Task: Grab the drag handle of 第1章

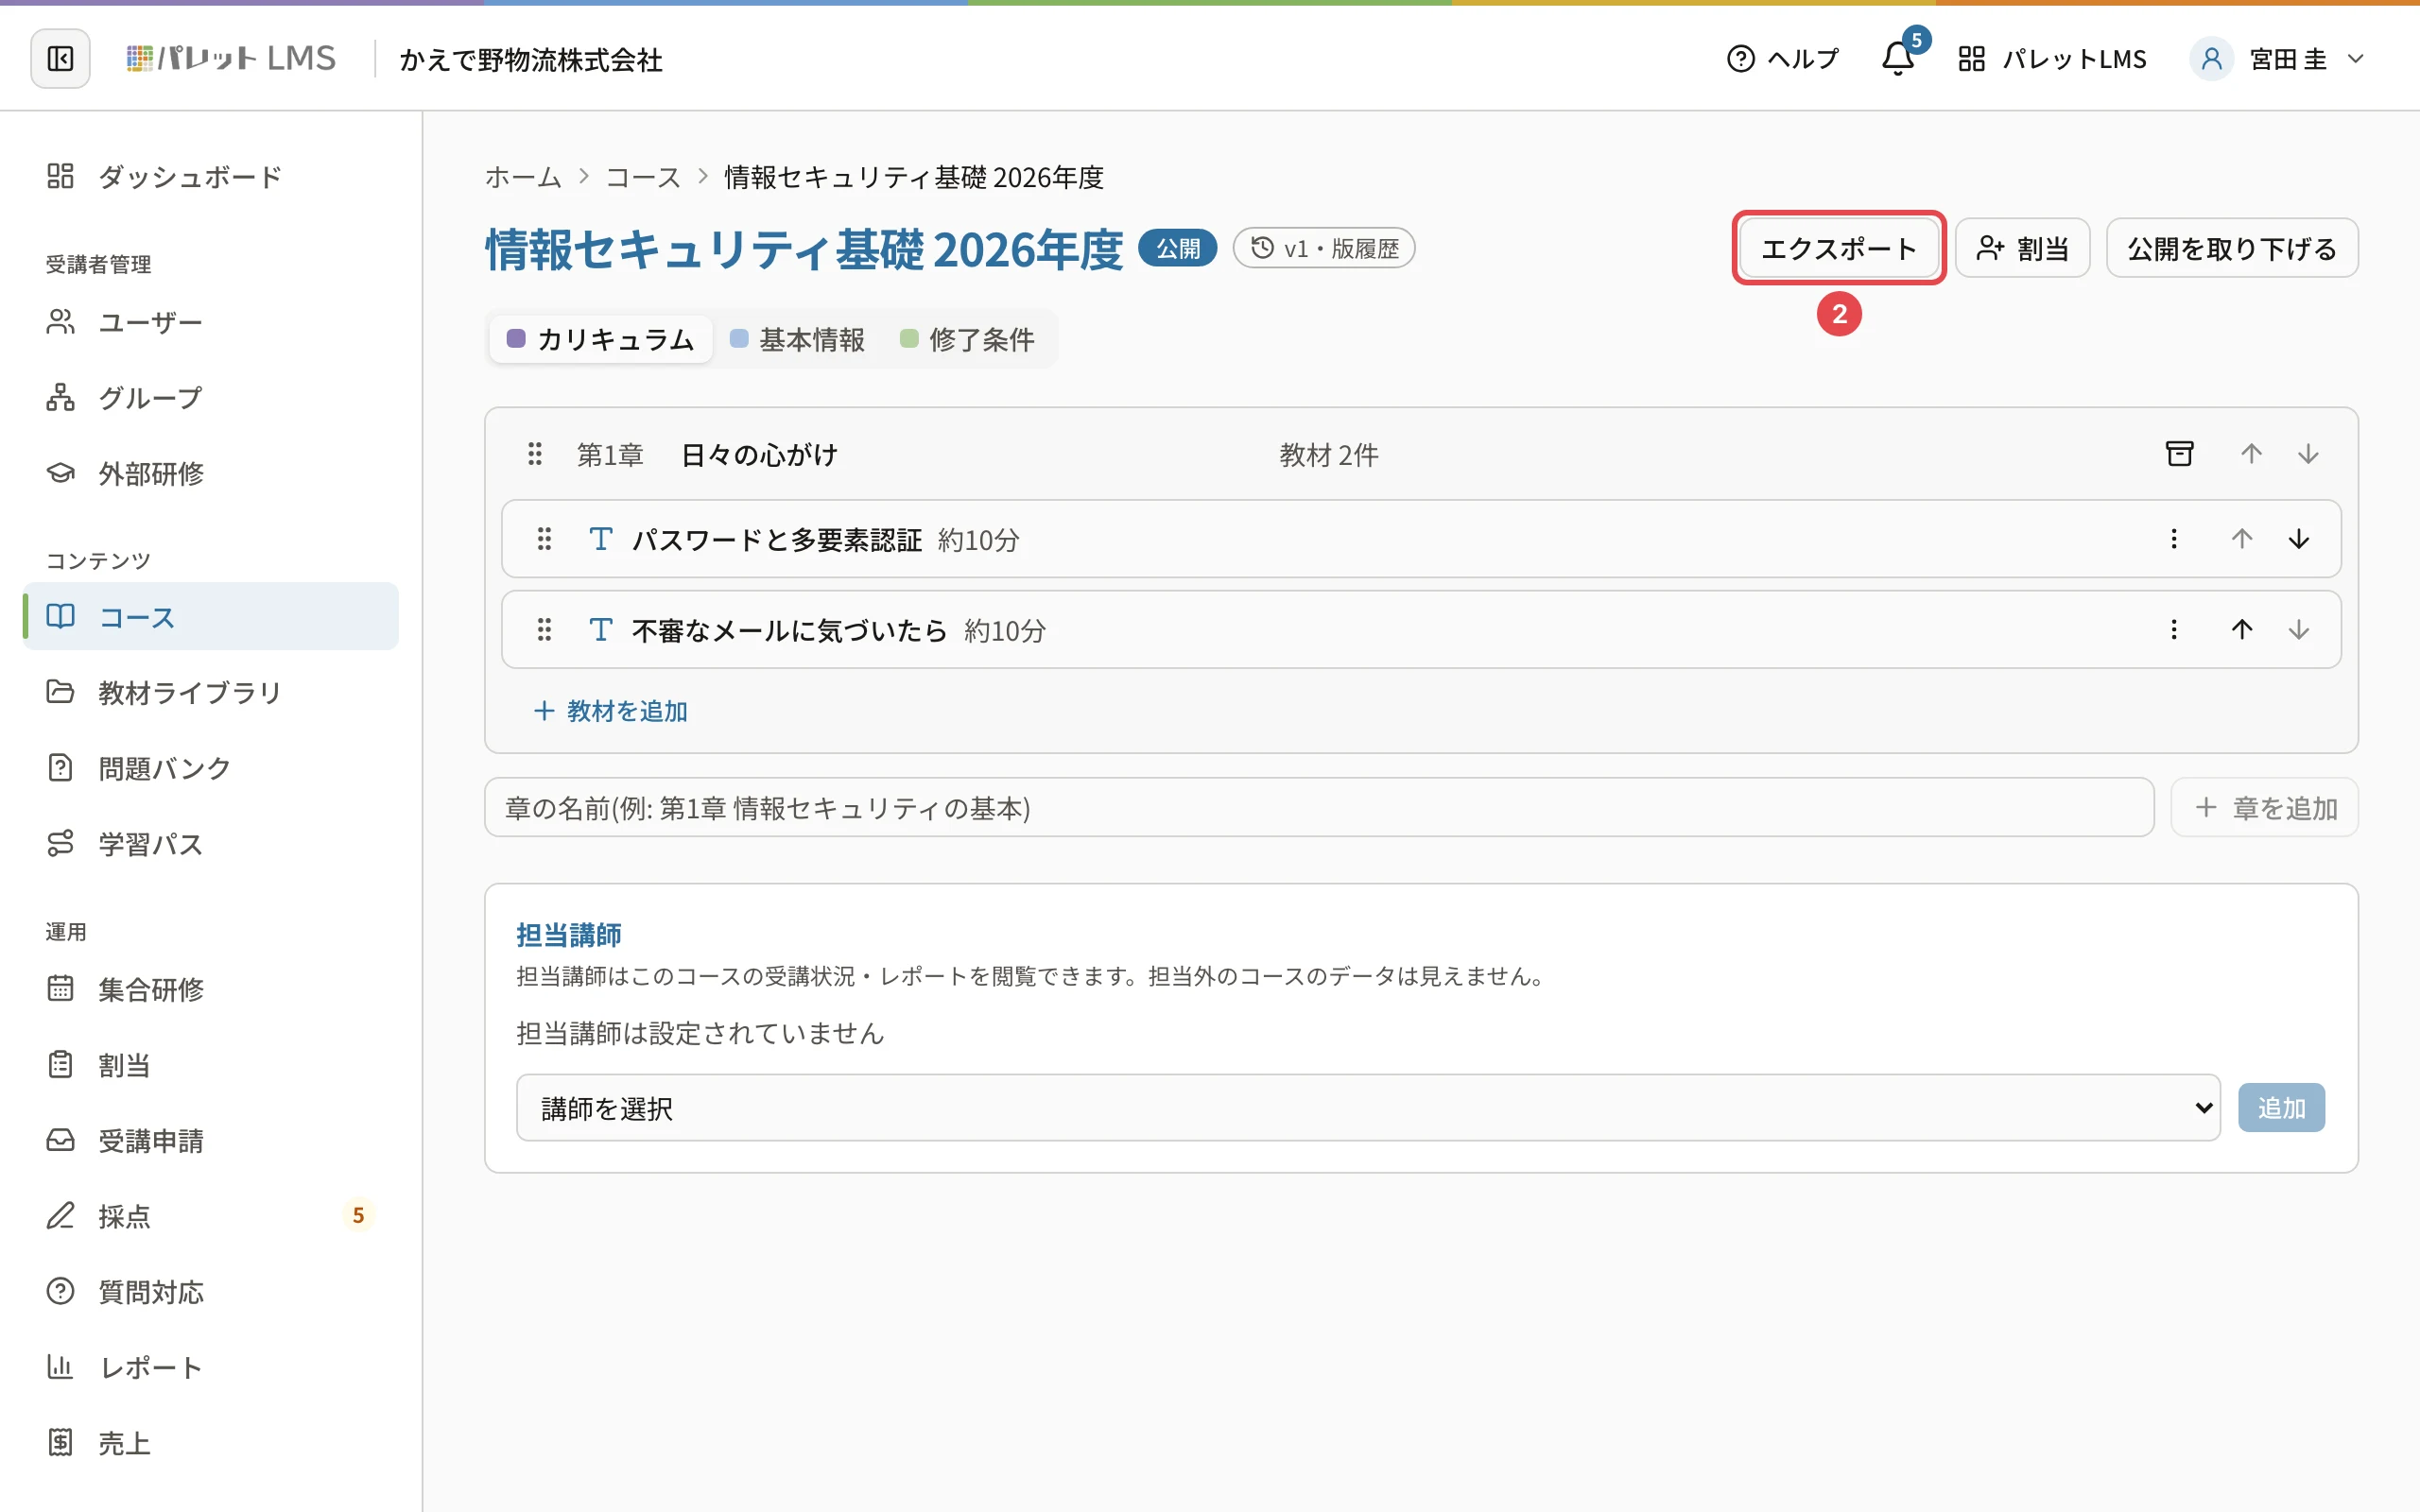Action: point(535,455)
